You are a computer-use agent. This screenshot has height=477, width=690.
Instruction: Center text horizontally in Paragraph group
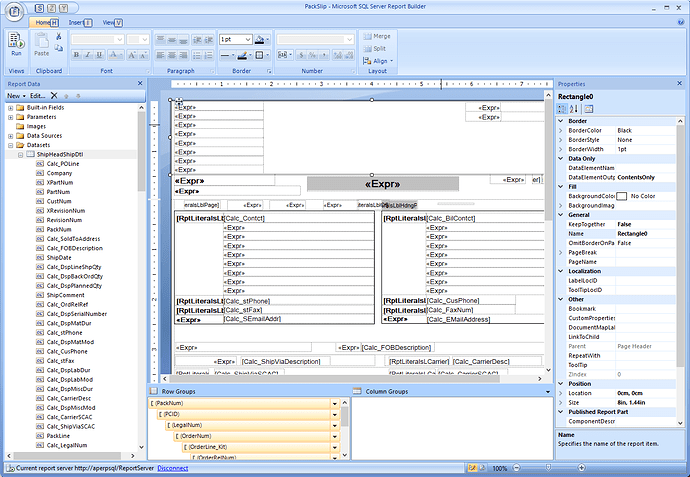tap(172, 55)
